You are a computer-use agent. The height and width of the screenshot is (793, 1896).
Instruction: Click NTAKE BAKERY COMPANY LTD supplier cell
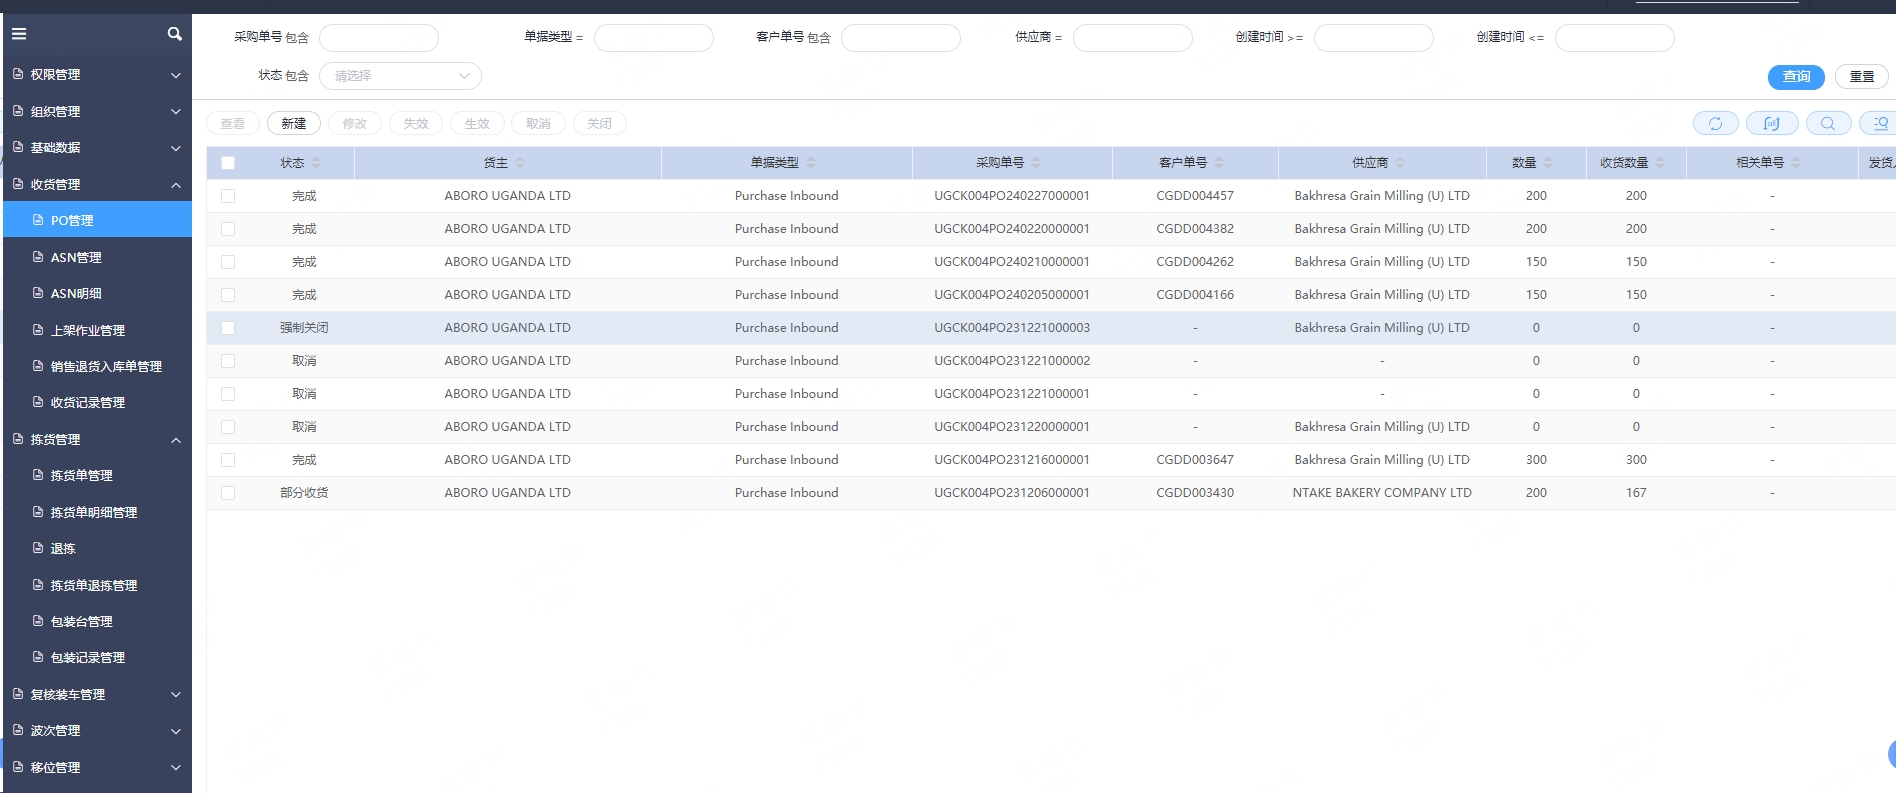click(x=1382, y=493)
